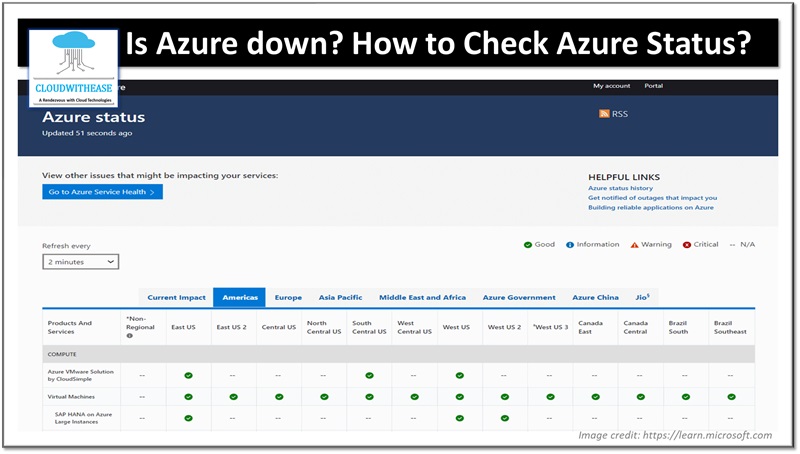The height and width of the screenshot is (454, 800).
Task: Click the South Central US column header
Action: (x=369, y=327)
